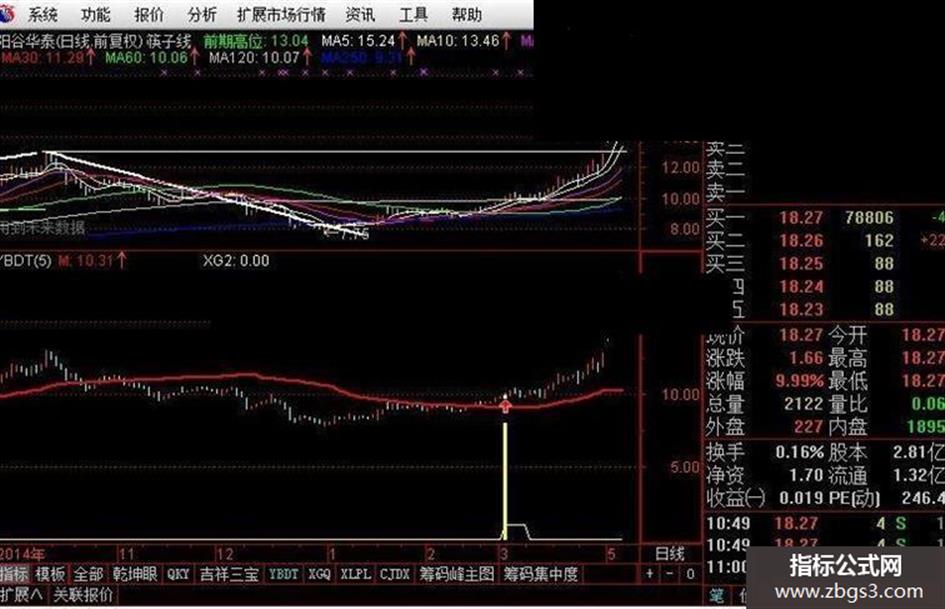Open the 关联报价 tab

point(83,595)
